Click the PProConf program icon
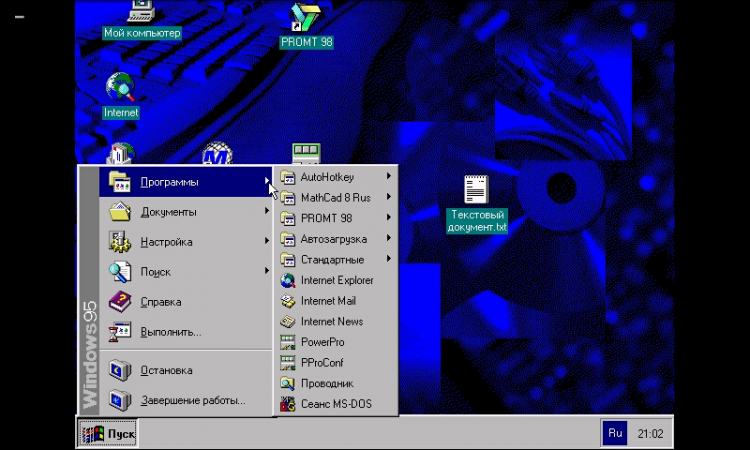The width and height of the screenshot is (750, 450). click(287, 362)
